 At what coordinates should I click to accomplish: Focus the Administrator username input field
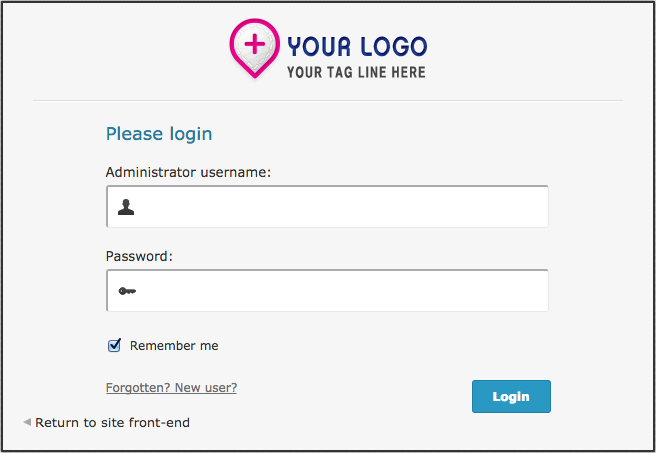(x=340, y=207)
